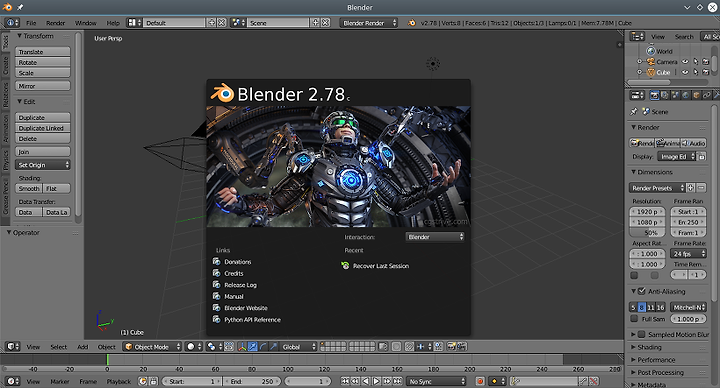Play the animation forward
Screen dimensions: 720x388
[377, 381]
